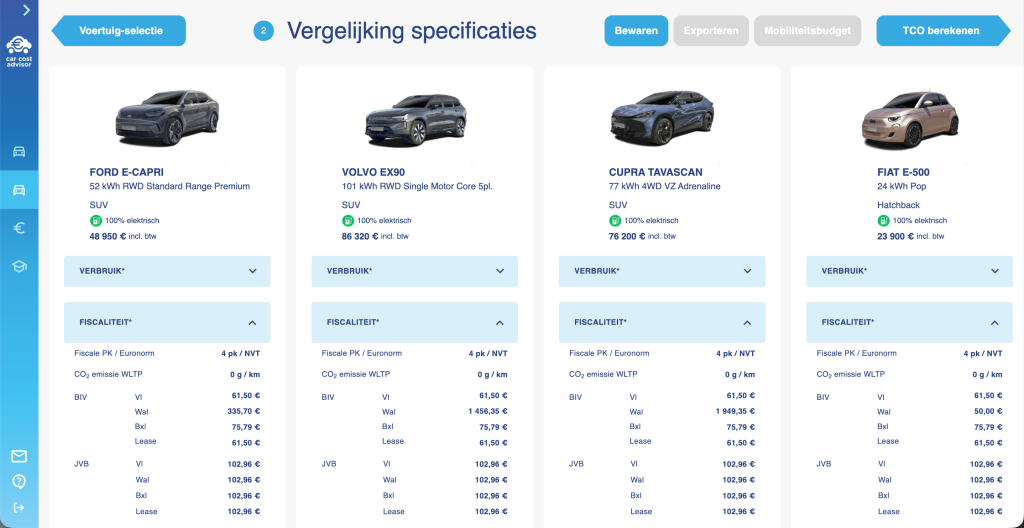
Task: Open the first car icon in sidebar
Action: point(19,152)
